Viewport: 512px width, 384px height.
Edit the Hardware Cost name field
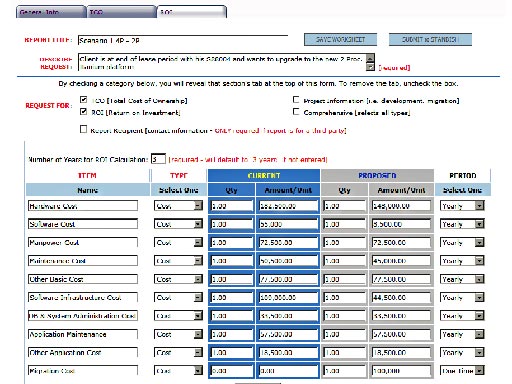(x=83, y=206)
